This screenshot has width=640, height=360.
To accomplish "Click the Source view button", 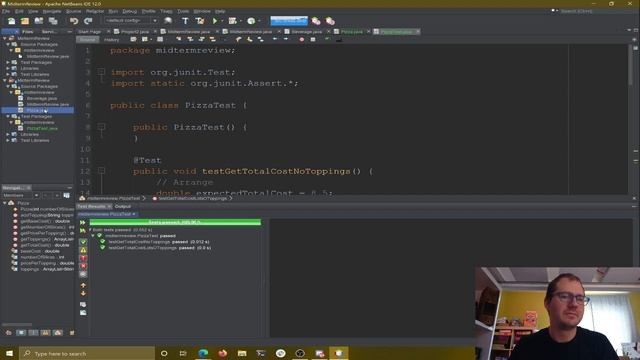I will (x=87, y=40).
